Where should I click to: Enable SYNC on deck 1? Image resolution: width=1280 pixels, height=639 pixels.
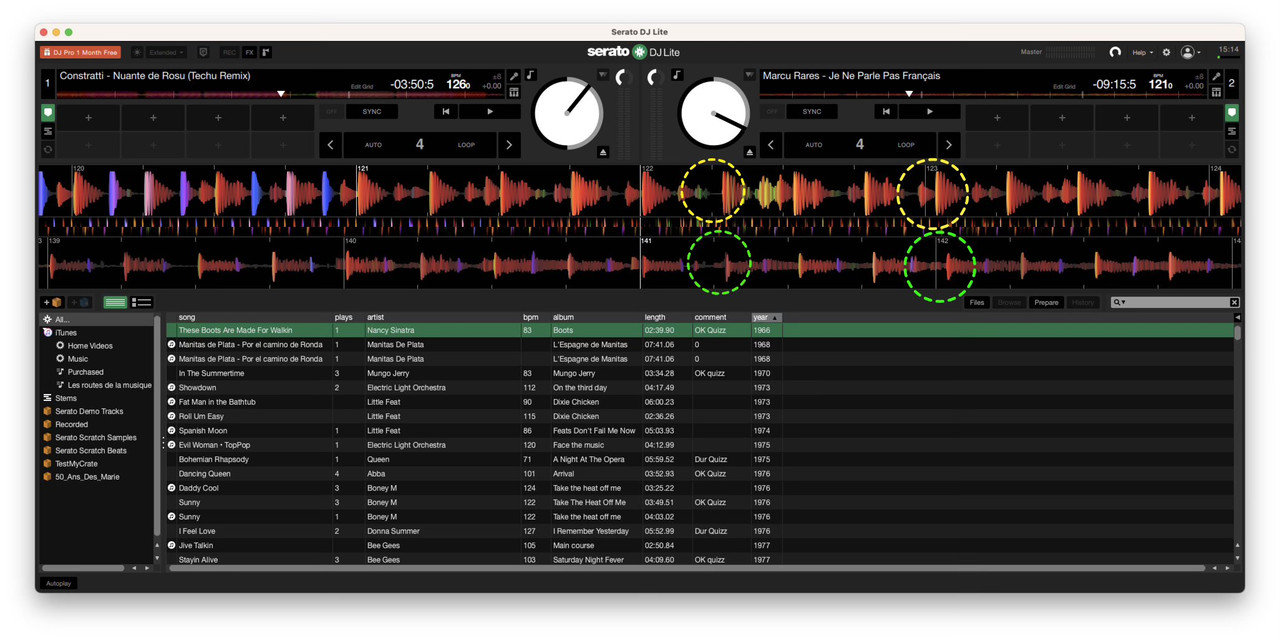point(372,112)
